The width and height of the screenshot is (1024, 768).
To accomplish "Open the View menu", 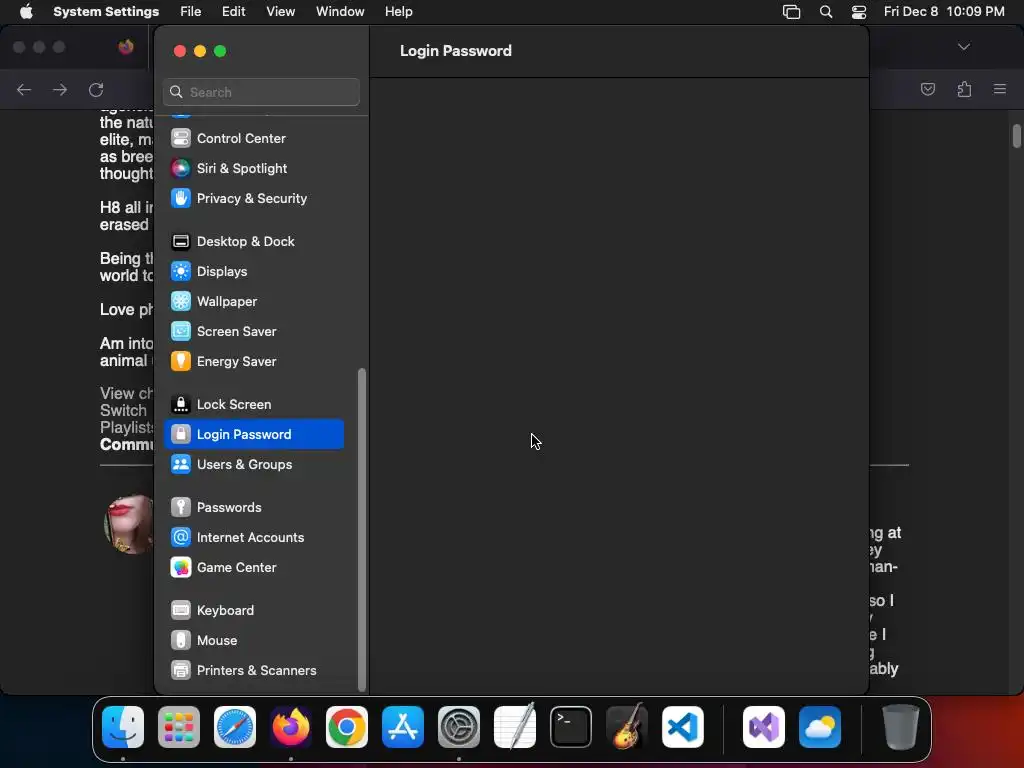I will pyautogui.click(x=281, y=12).
